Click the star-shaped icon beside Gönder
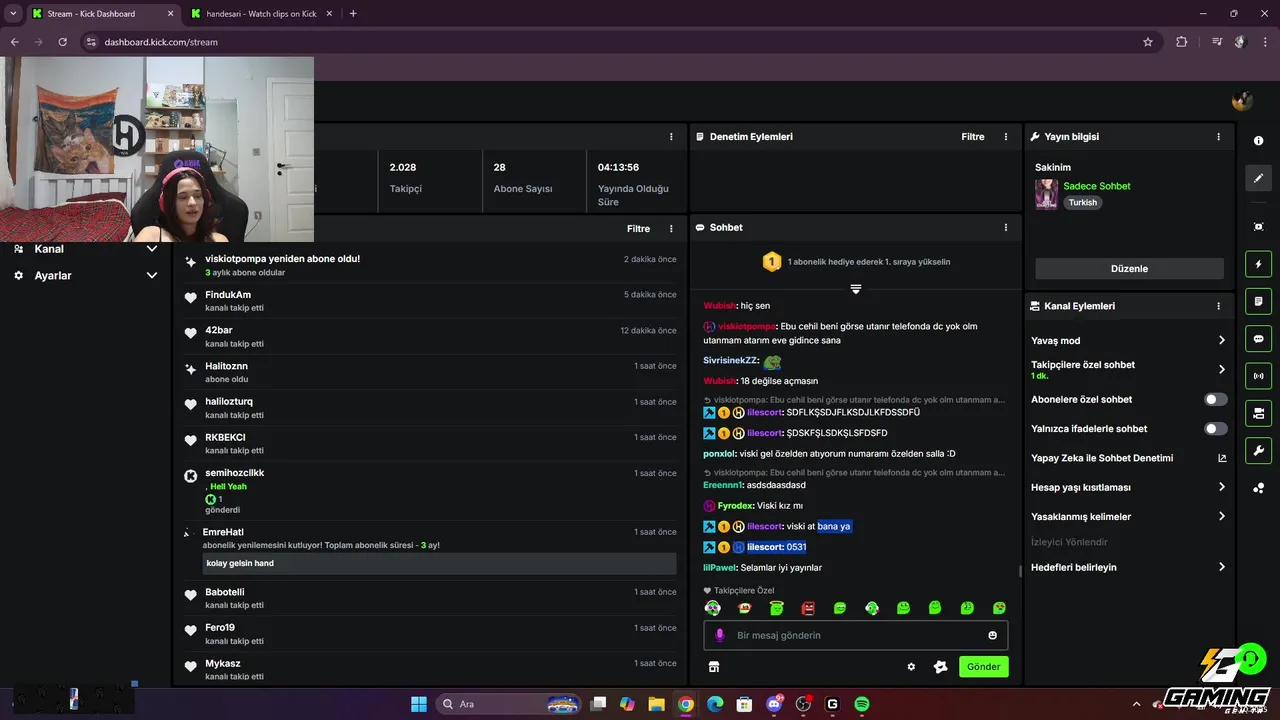The width and height of the screenshot is (1280, 720). 940,667
